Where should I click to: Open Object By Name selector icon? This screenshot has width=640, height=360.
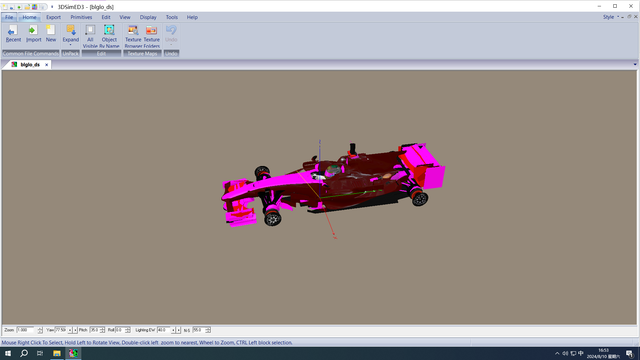(109, 30)
